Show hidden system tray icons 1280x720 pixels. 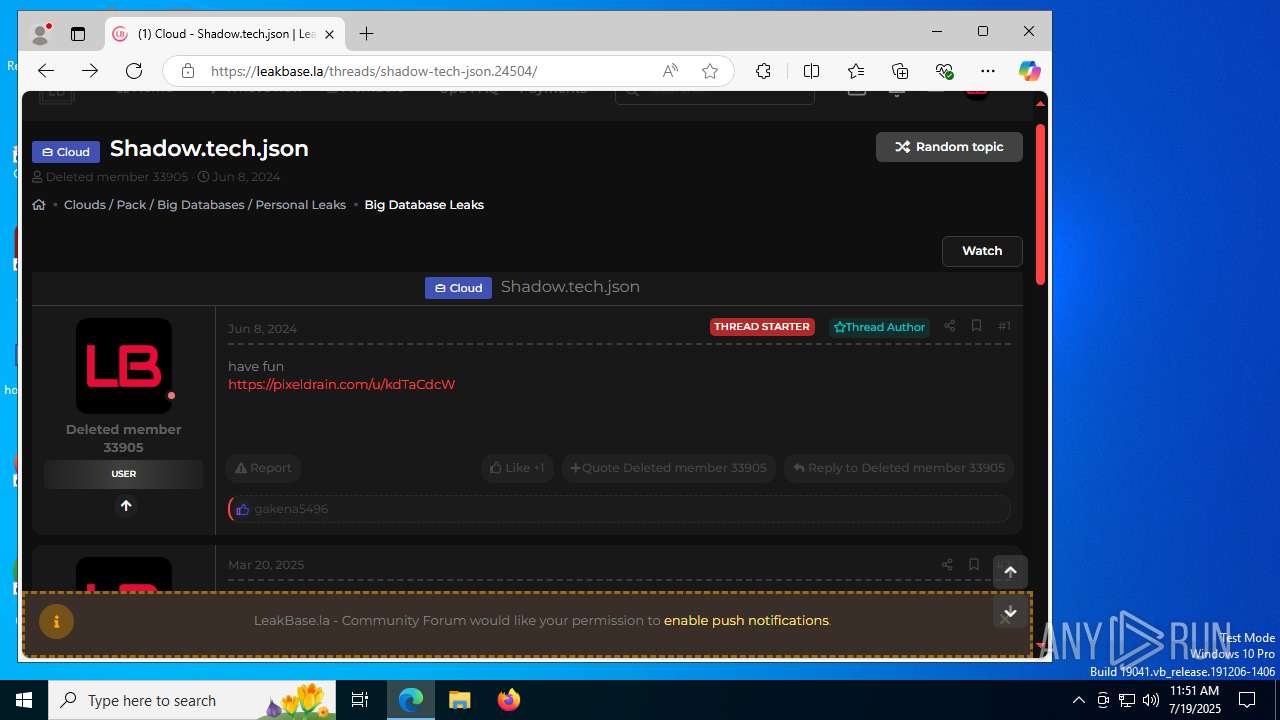pyautogui.click(x=1078, y=700)
